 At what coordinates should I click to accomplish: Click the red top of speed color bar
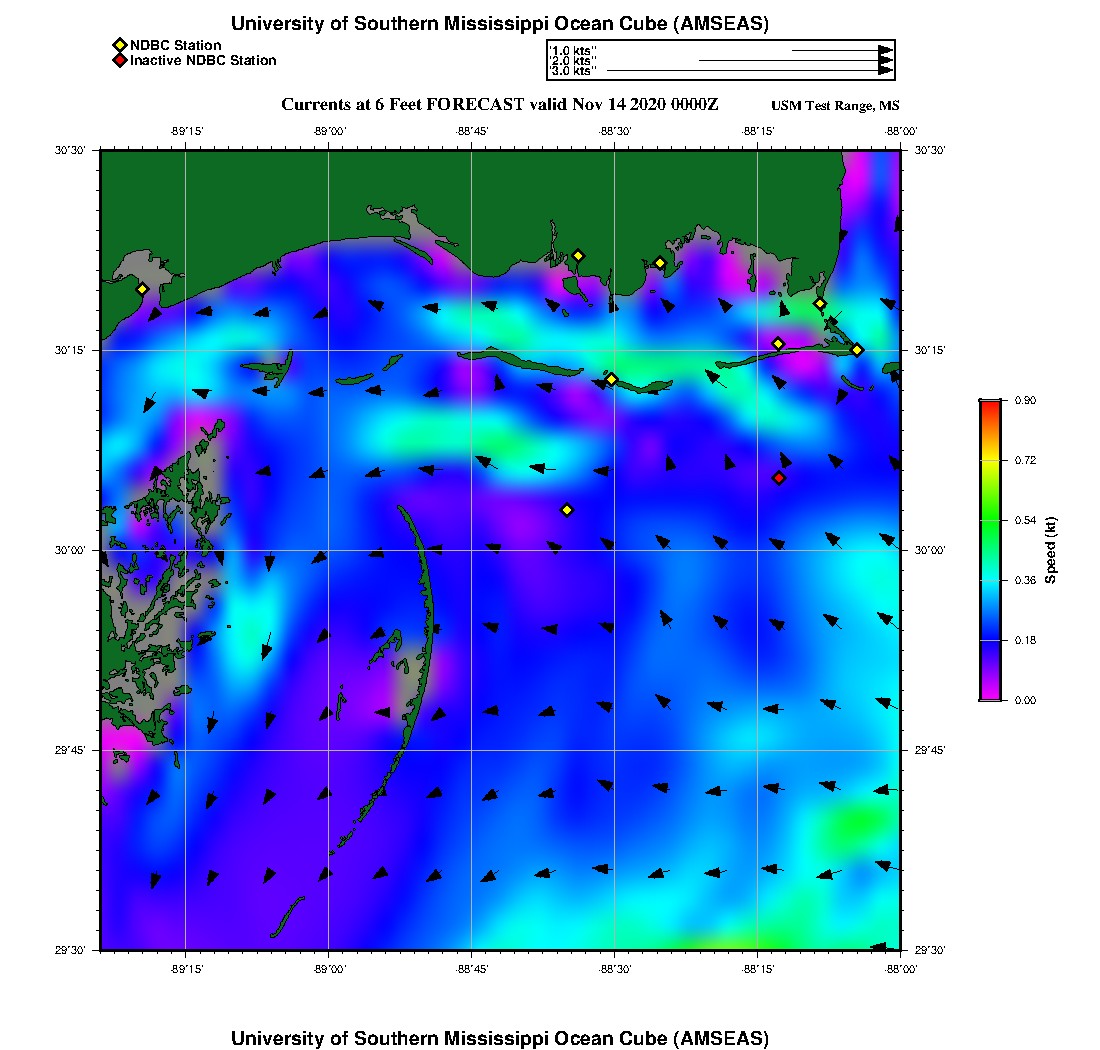989,404
